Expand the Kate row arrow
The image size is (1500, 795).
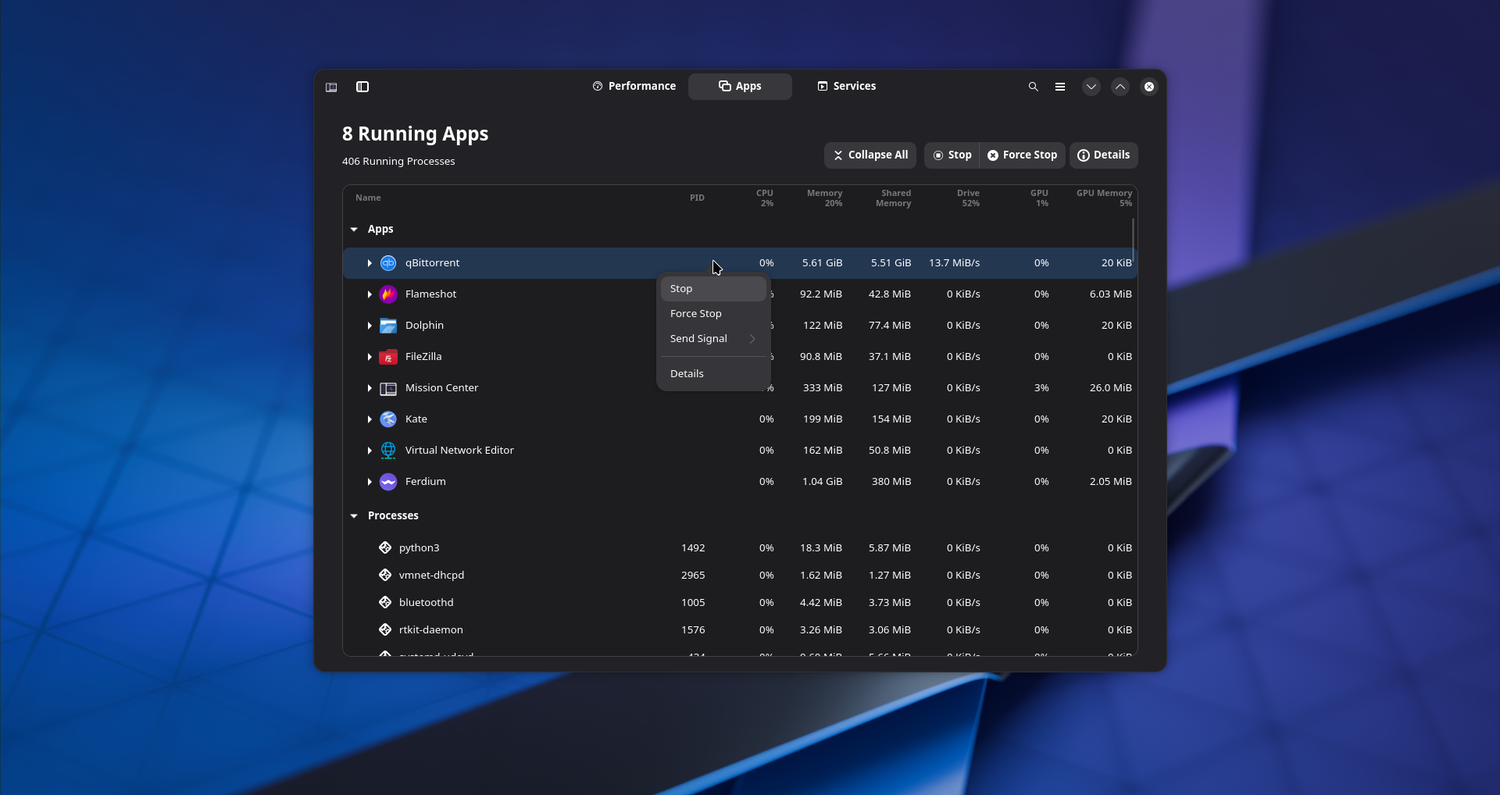click(x=369, y=419)
